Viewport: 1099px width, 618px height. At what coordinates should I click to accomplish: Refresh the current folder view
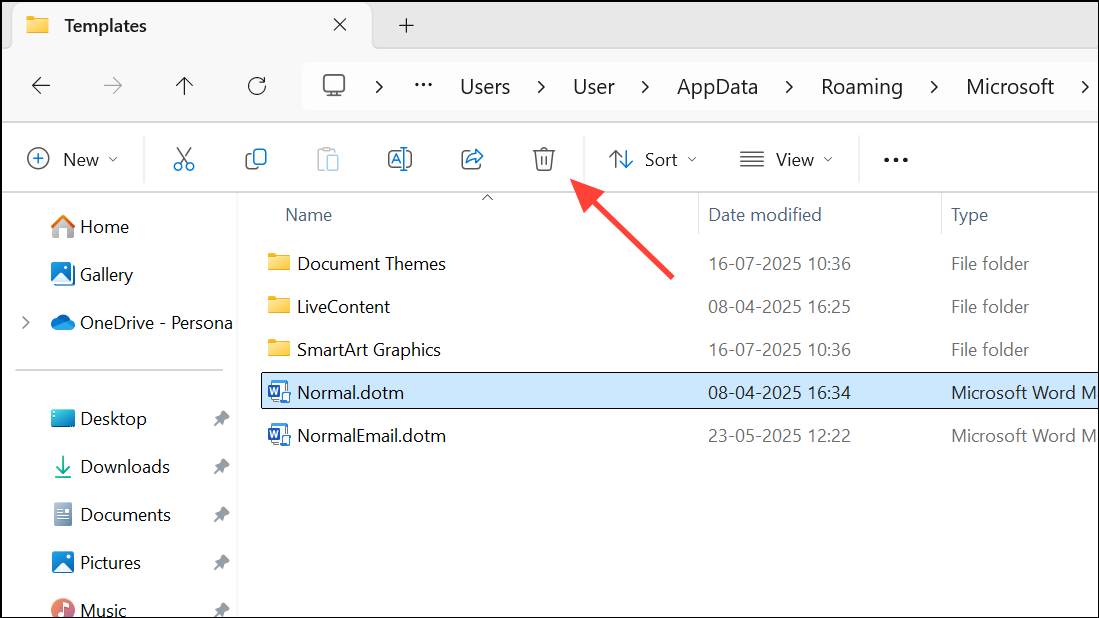tap(256, 86)
